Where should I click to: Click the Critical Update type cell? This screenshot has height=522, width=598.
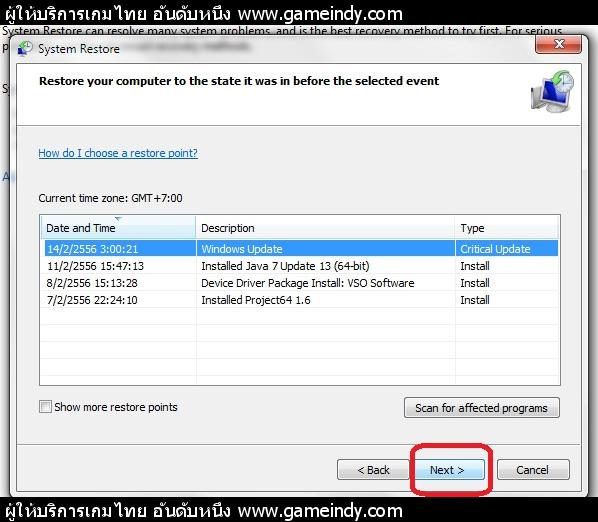(x=495, y=249)
